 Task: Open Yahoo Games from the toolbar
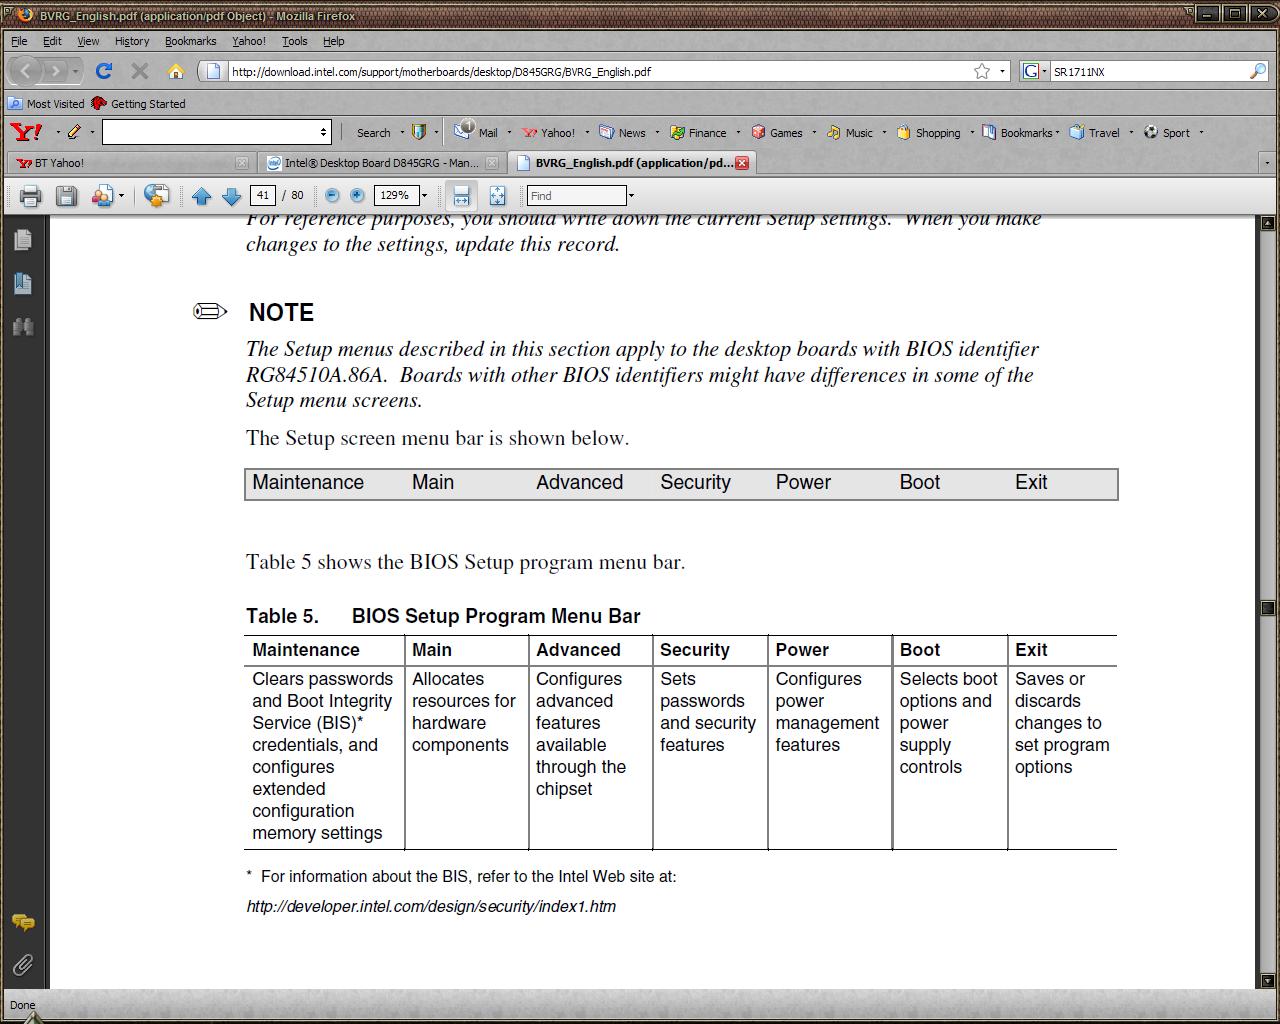tap(777, 132)
